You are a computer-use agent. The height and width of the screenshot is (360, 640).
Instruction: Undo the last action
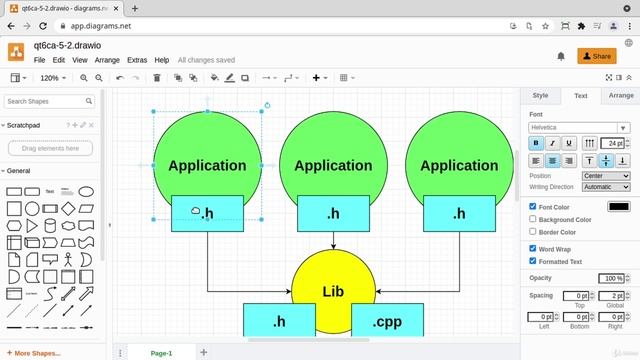120,78
